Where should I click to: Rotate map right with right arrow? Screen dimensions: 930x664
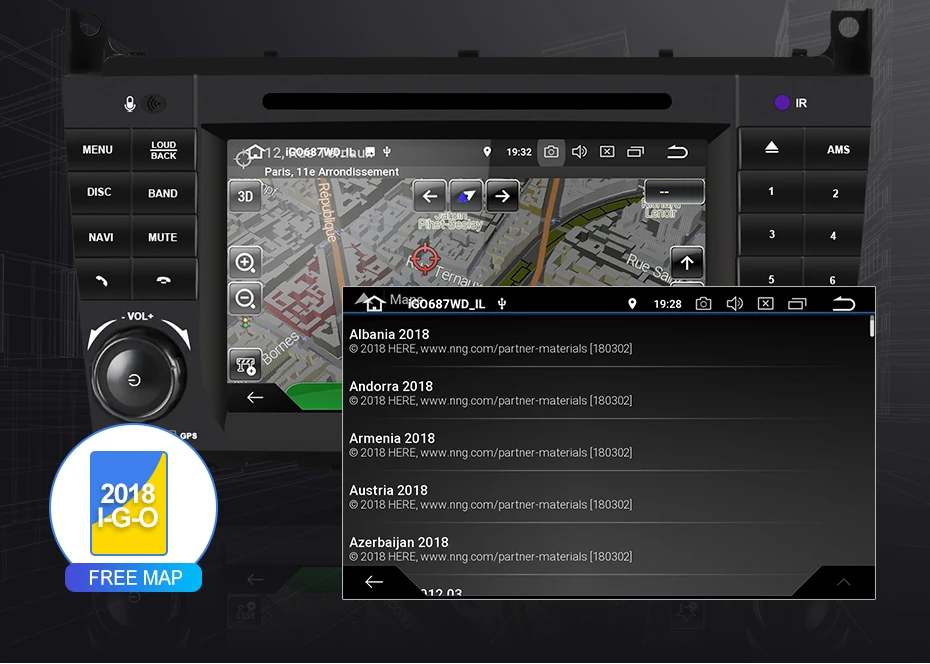[502, 196]
